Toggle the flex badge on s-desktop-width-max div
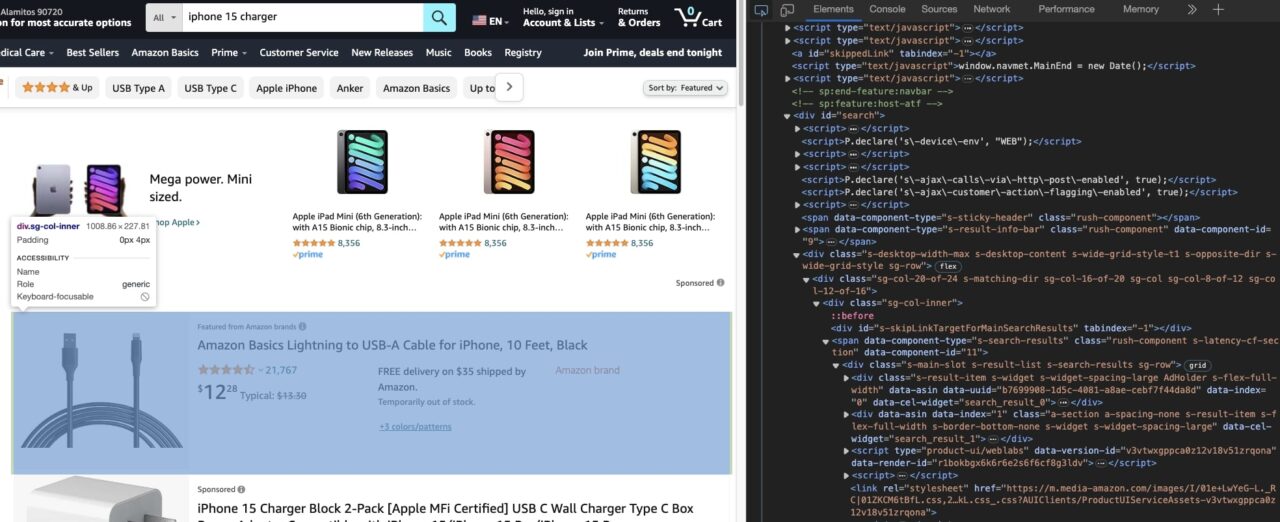The height and width of the screenshot is (522, 1280). [948, 266]
